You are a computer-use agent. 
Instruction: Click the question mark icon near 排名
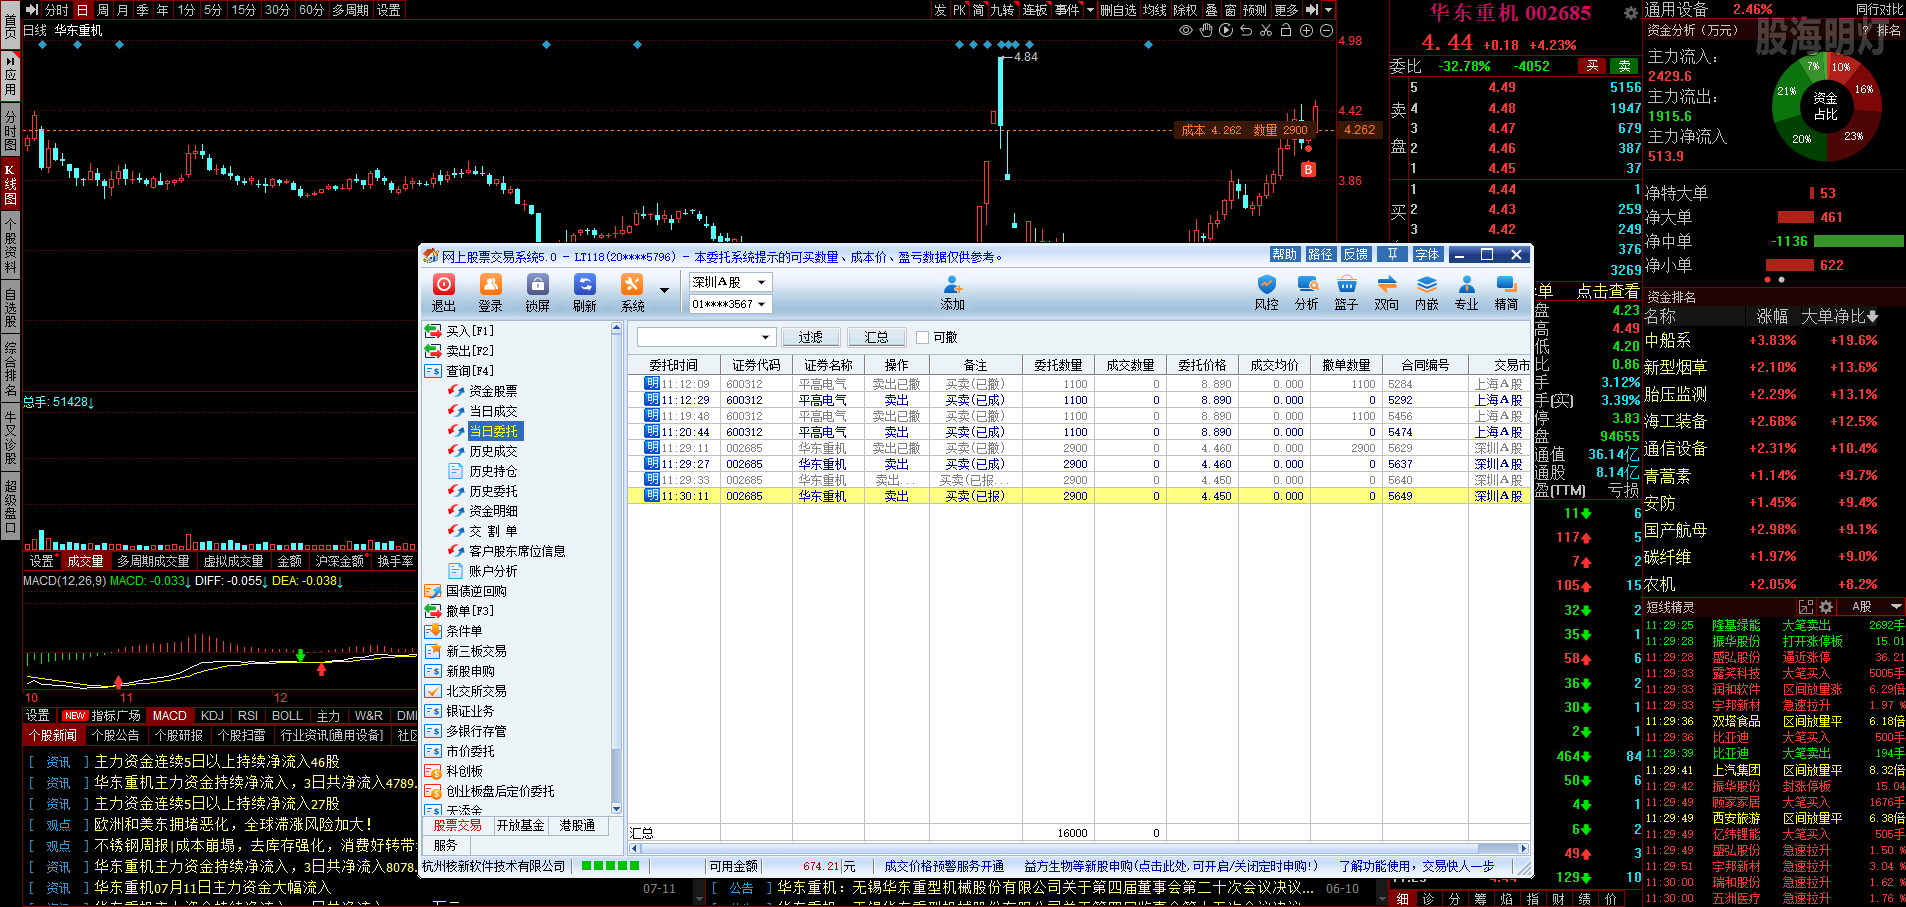(x=1864, y=31)
